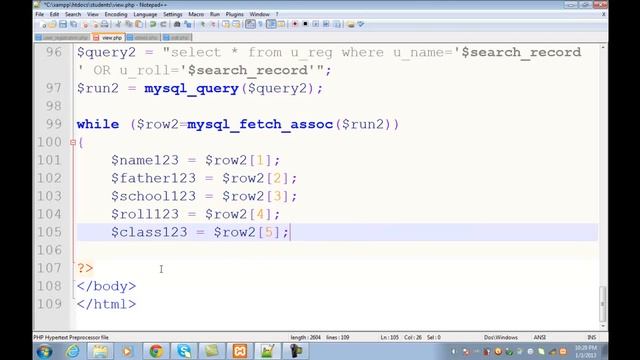Click the Redo toolbar arrow
The image size is (640, 360).
point(163,24)
